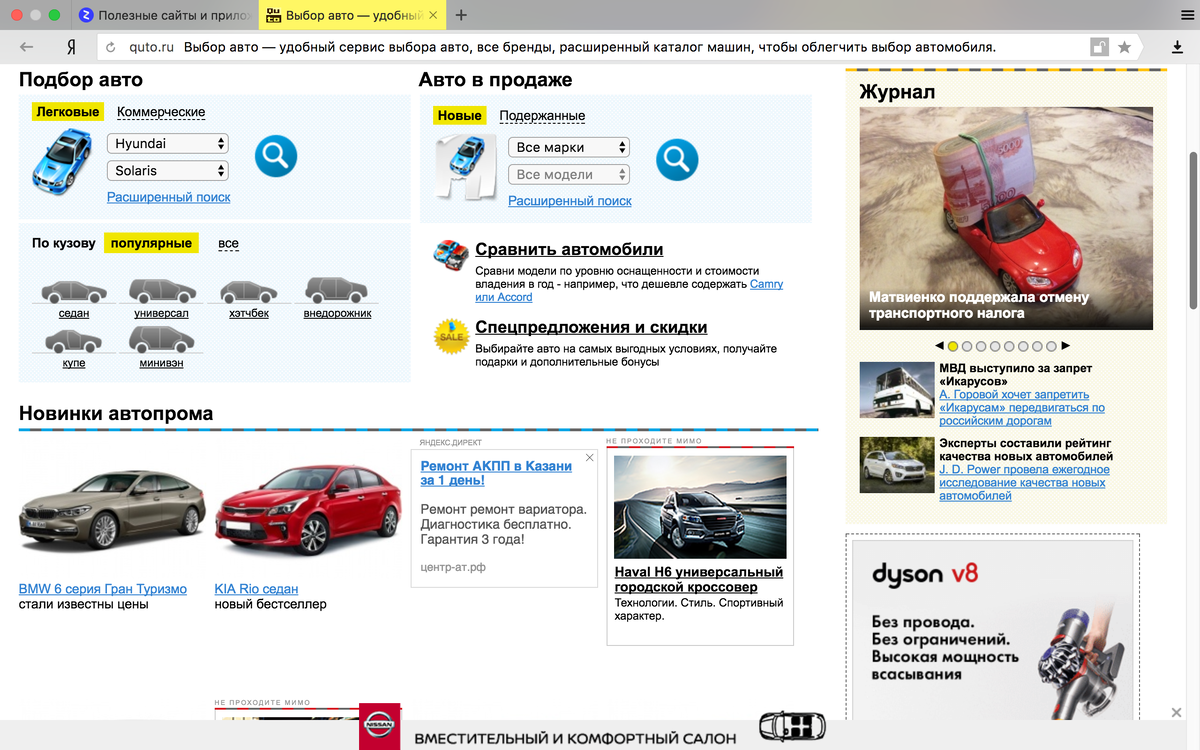
Task: Open Haval H6 crossover ad link
Action: pyautogui.click(x=699, y=579)
